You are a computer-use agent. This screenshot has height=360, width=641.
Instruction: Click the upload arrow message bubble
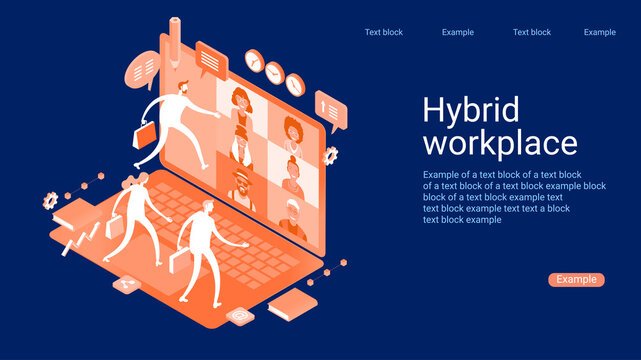click(x=331, y=111)
